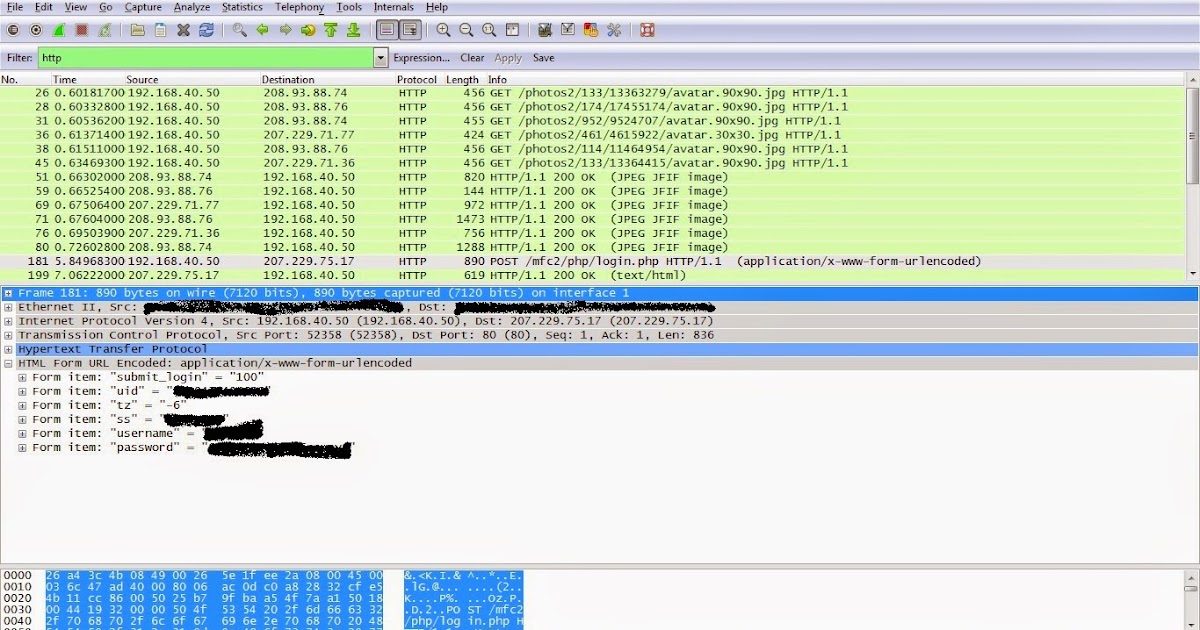Expand form item "username"
This screenshot has width=1200, height=630.
tap(22, 433)
